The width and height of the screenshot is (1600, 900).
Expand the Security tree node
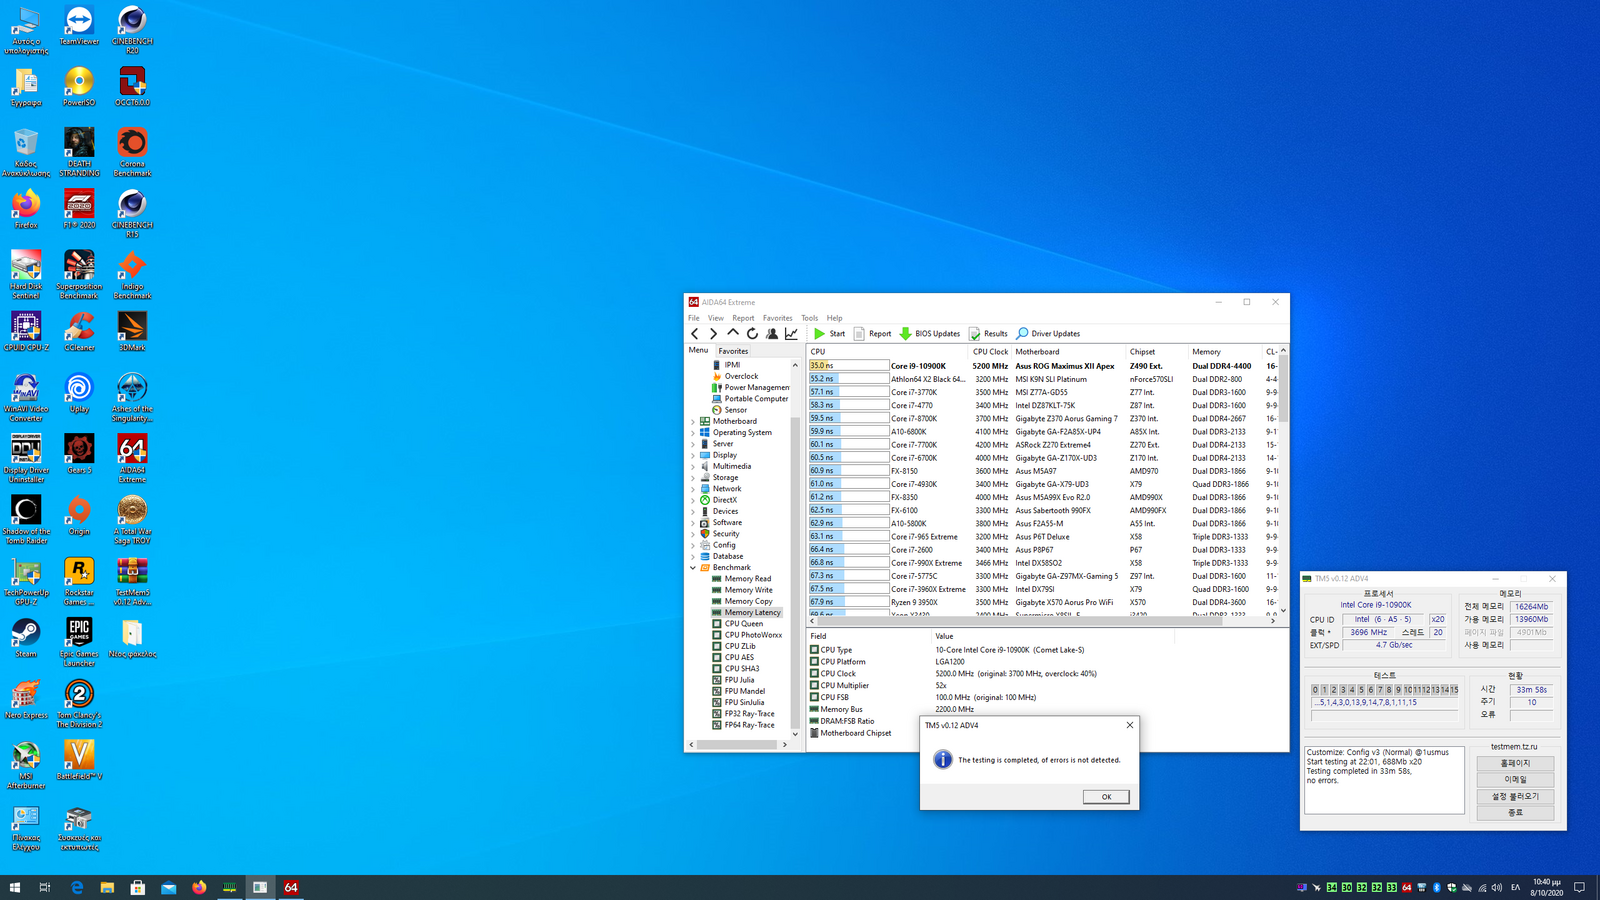(x=693, y=534)
